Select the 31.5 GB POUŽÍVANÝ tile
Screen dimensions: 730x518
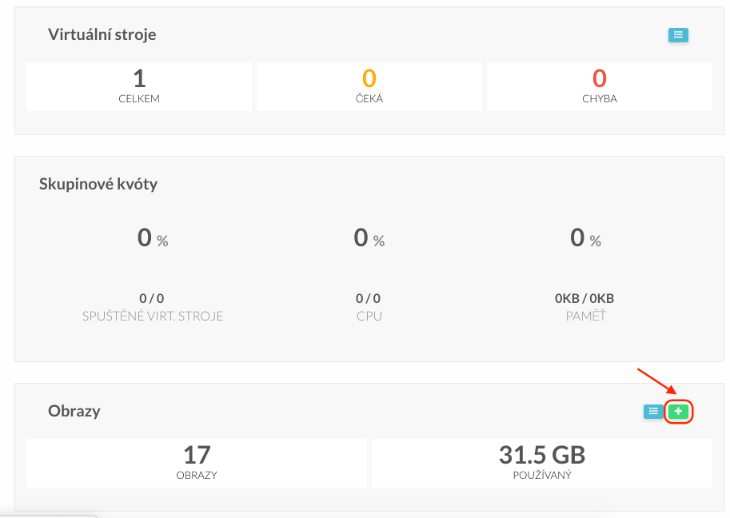coord(541,463)
